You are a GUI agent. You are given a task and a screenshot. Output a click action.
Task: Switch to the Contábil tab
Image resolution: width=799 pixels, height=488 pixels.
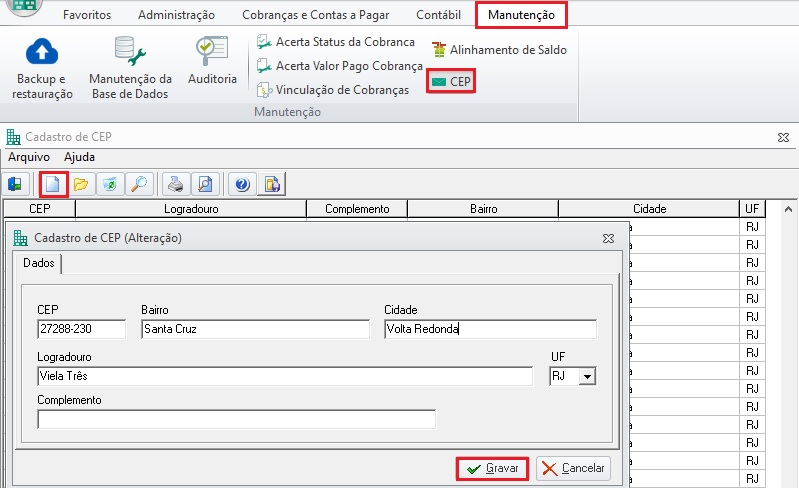pyautogui.click(x=438, y=15)
